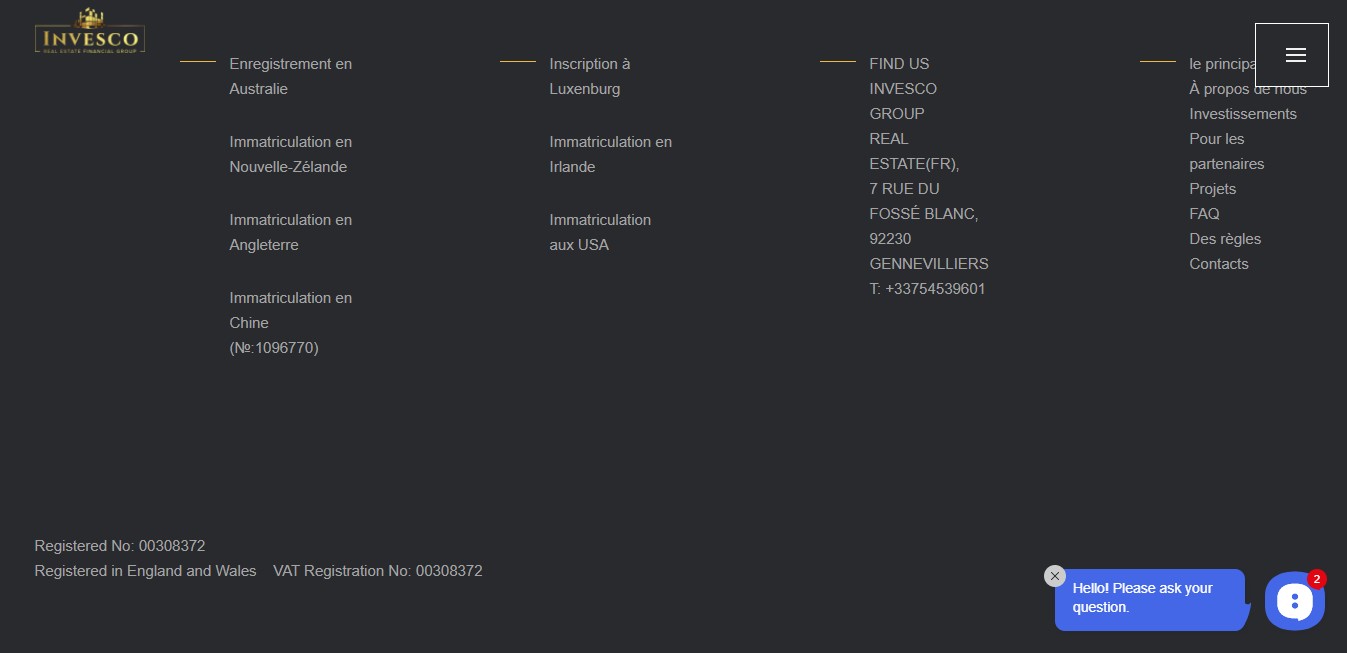Viewport: 1347px width, 653px height.
Task: Open Inscription à Luxenburg link
Action: pos(589,76)
